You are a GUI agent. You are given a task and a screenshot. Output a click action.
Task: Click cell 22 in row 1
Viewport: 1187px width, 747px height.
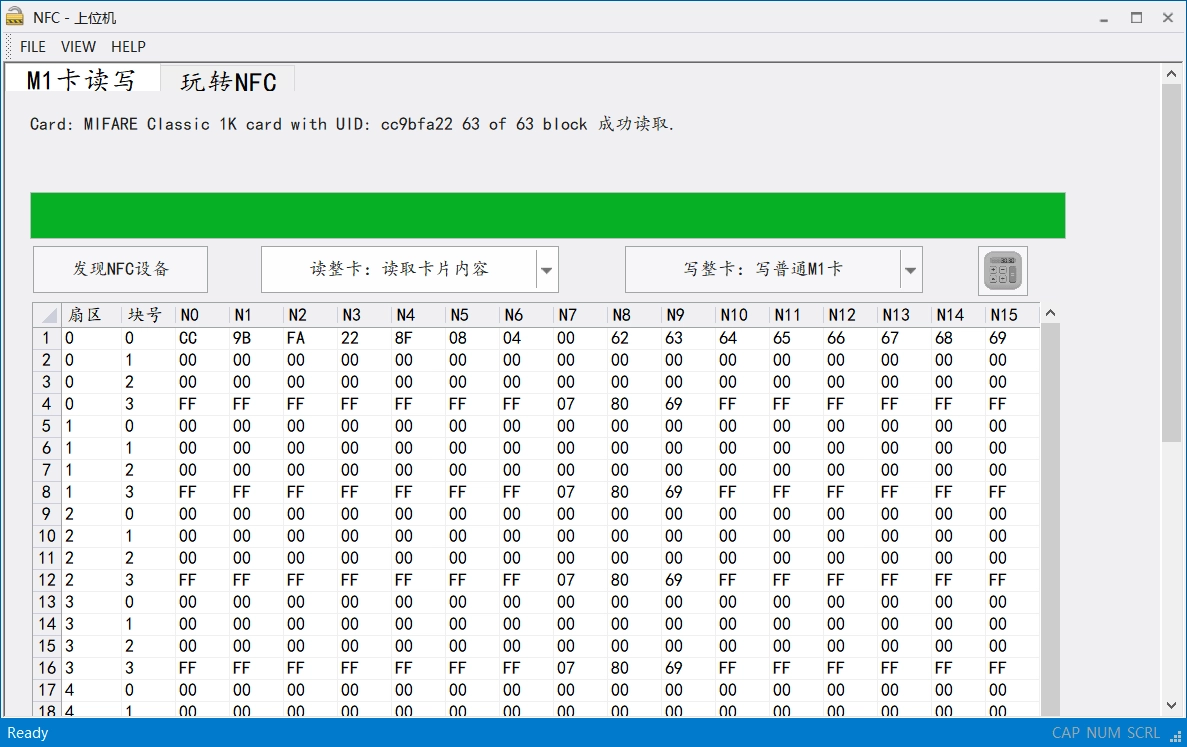pyautogui.click(x=364, y=338)
